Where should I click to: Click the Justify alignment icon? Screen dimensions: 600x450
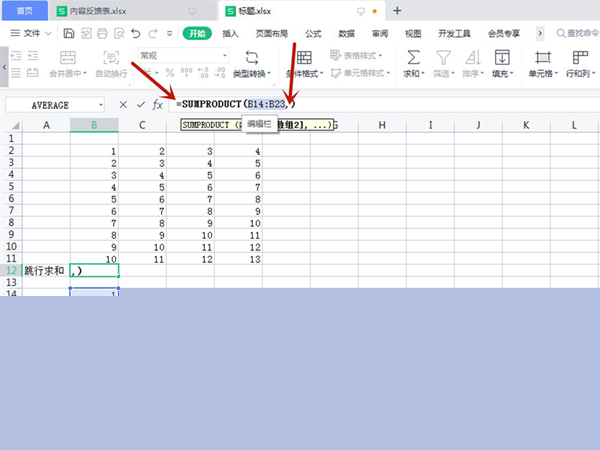tap(16, 73)
